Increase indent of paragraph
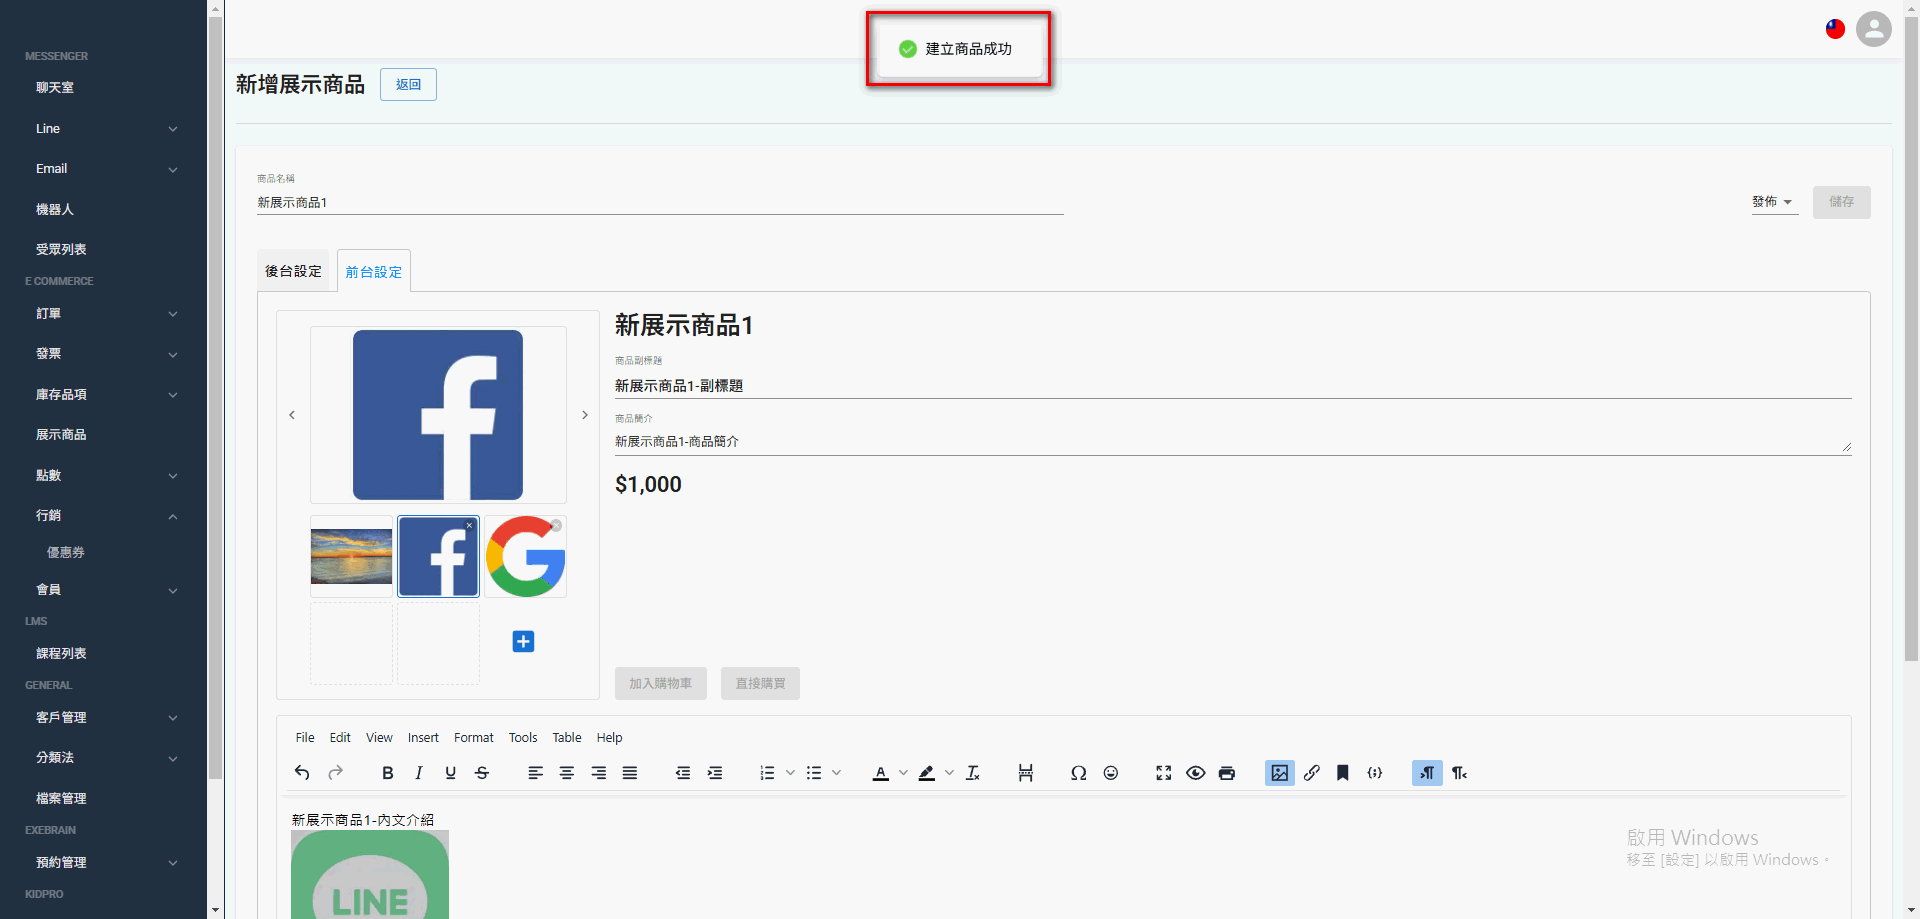Screen dimensions: 1920x919 [715, 773]
